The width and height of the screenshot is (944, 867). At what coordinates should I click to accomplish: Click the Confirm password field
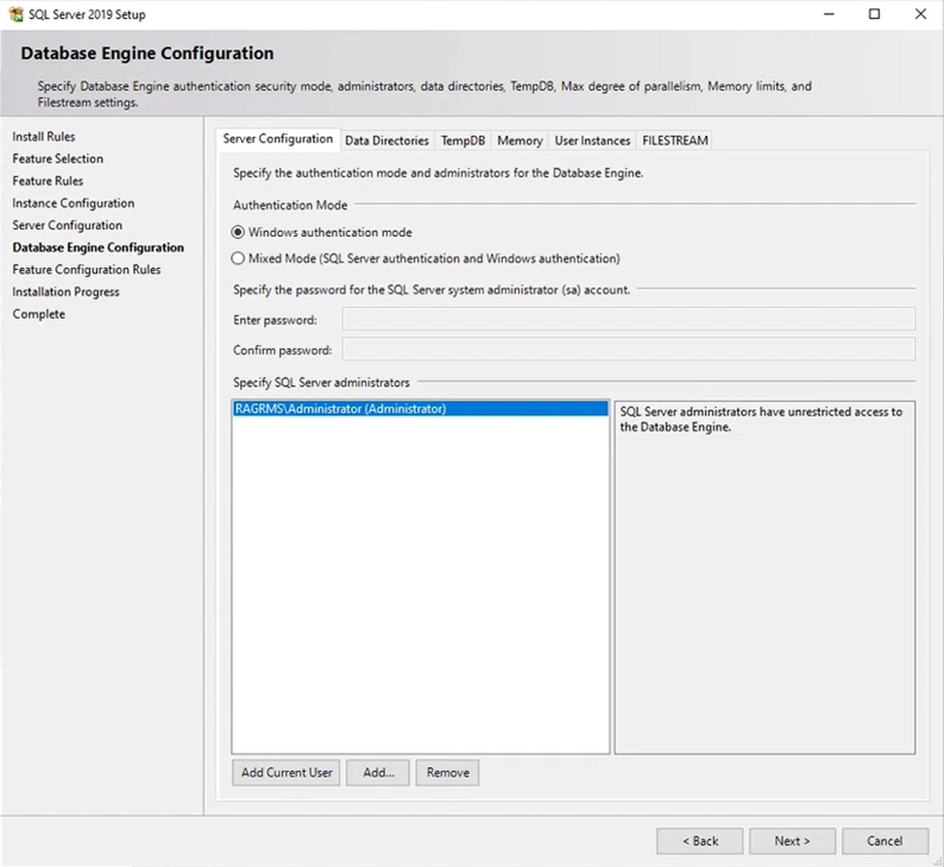[x=629, y=349]
